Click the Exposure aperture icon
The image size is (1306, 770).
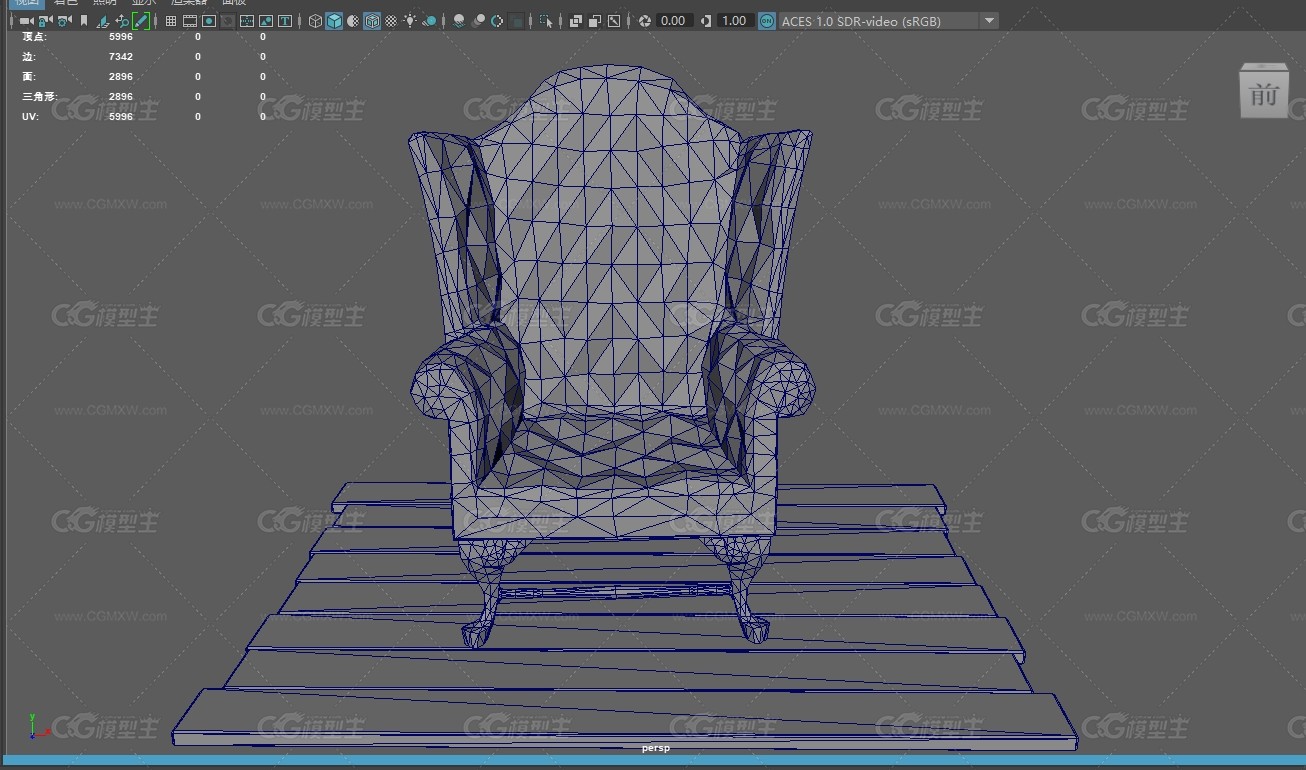click(645, 20)
